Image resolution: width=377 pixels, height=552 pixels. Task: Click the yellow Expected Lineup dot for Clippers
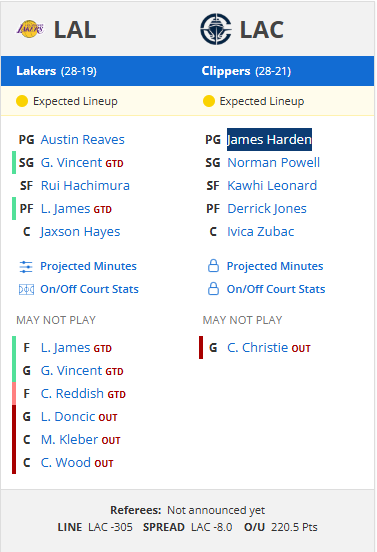209,101
